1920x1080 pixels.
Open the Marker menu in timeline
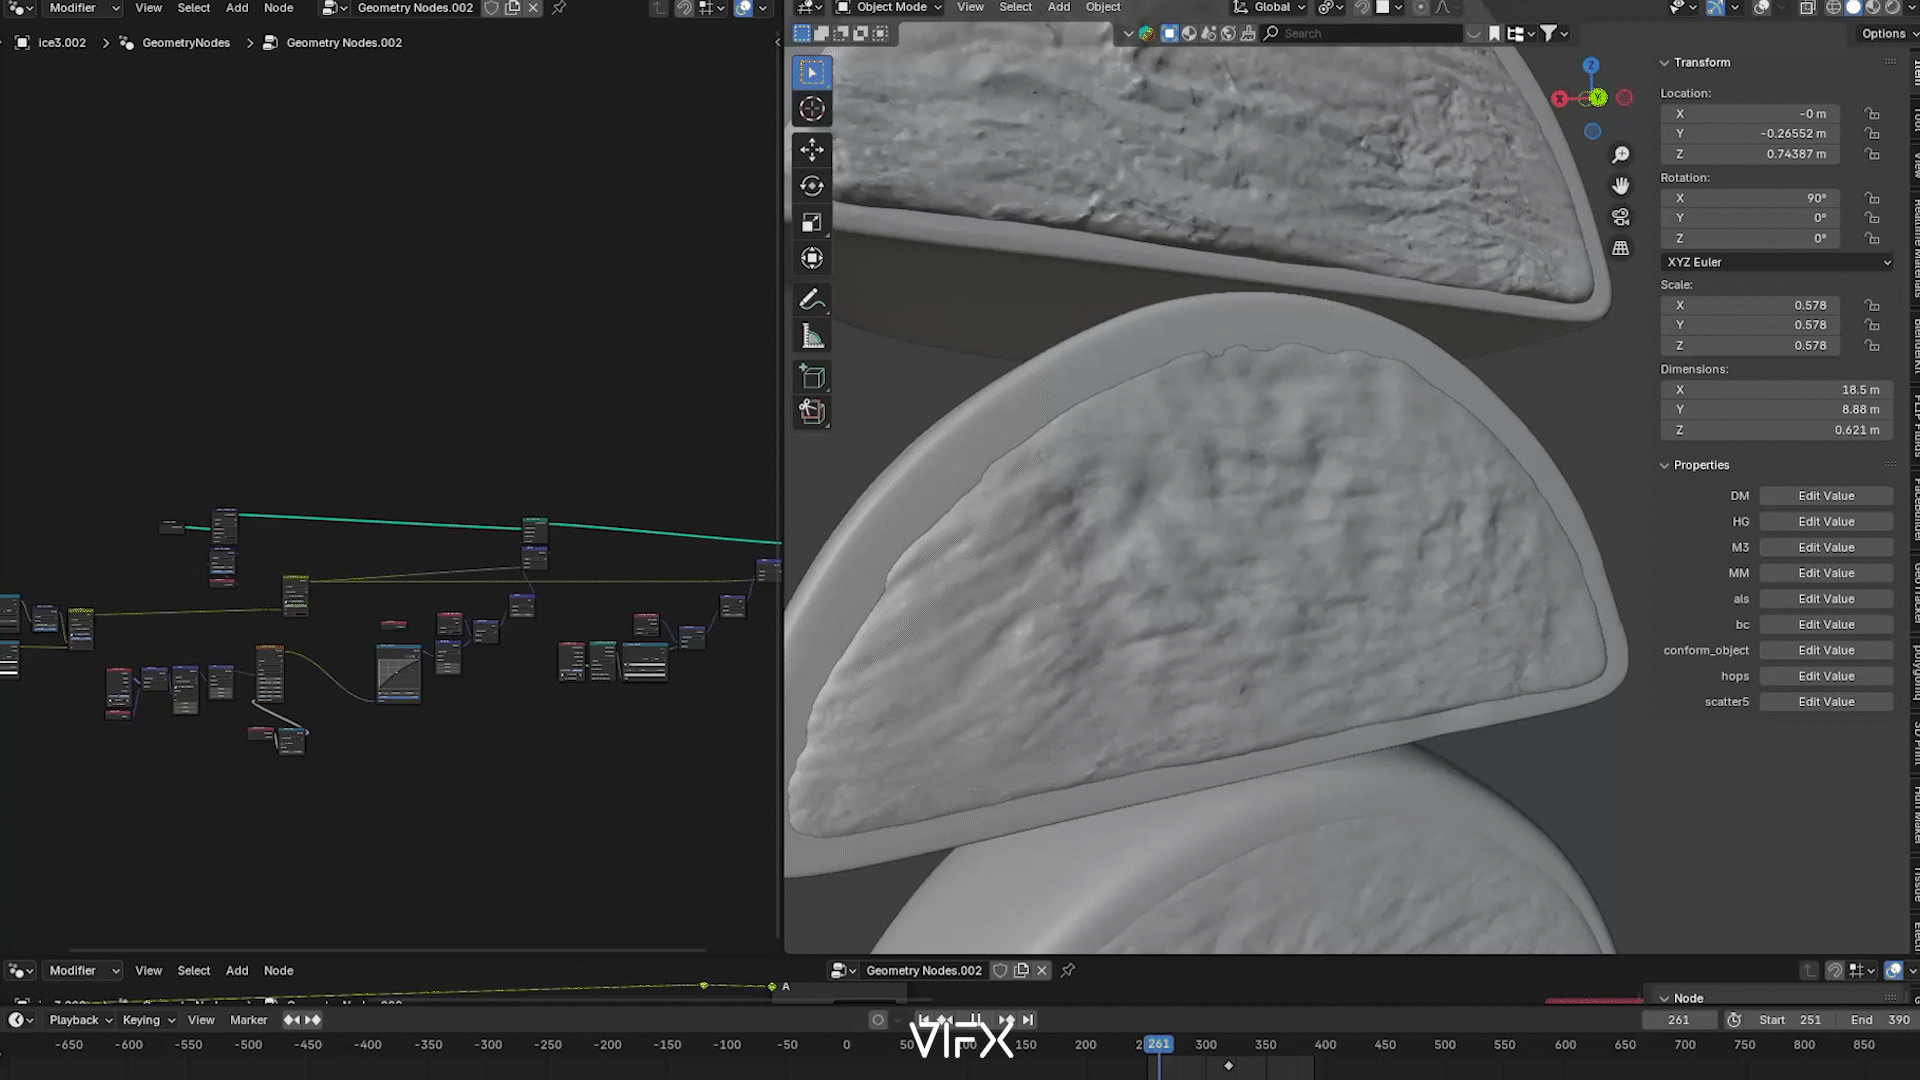tap(248, 1020)
